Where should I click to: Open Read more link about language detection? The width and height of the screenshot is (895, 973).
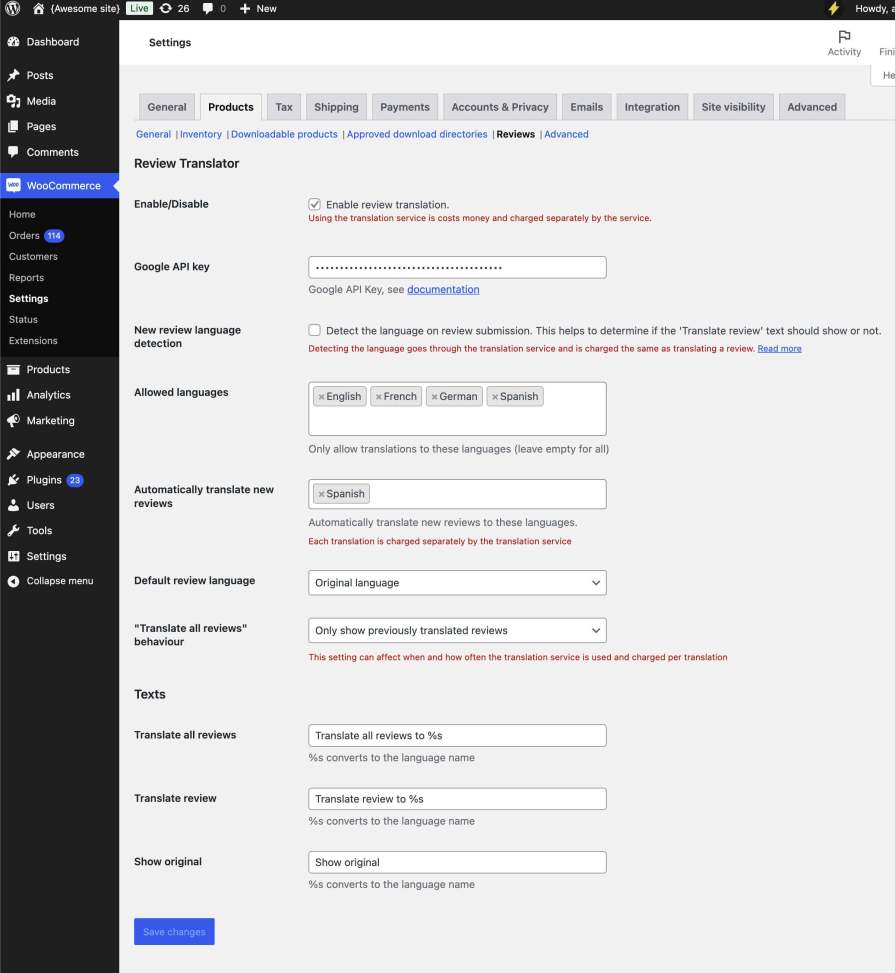pos(779,349)
